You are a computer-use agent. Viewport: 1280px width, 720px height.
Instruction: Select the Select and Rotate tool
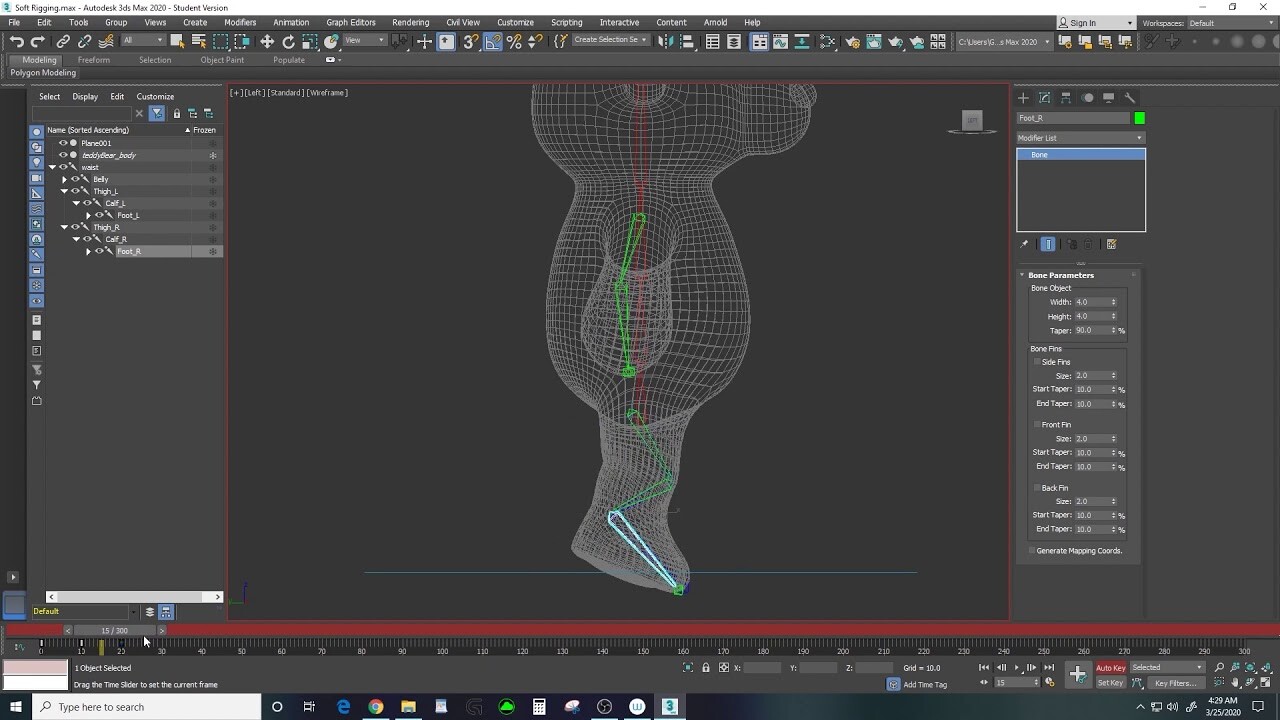[x=288, y=42]
